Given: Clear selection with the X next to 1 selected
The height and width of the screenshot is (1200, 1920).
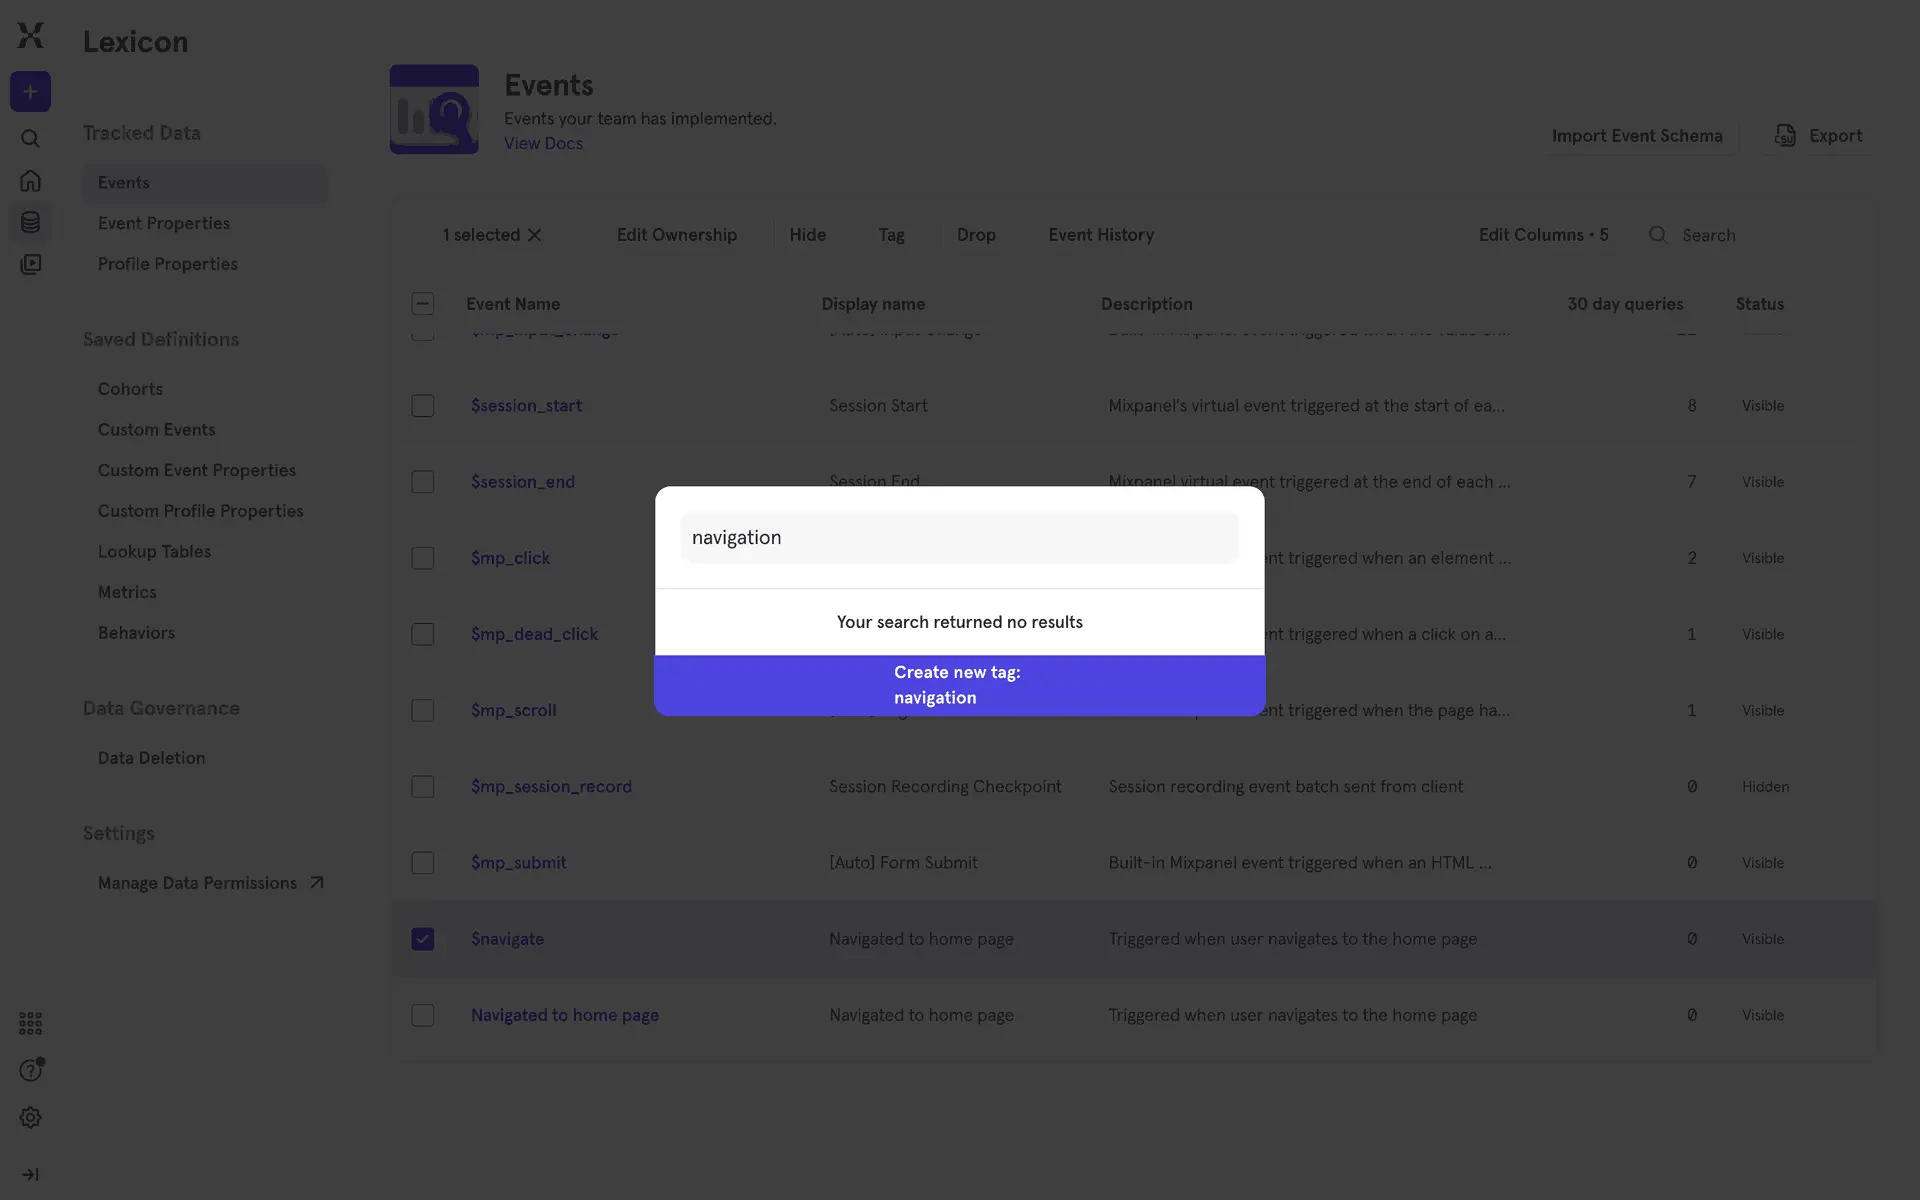Looking at the screenshot, I should click(x=535, y=235).
